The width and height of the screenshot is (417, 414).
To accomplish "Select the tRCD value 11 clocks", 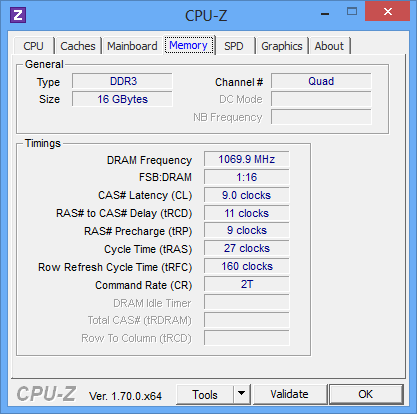I will tap(247, 213).
